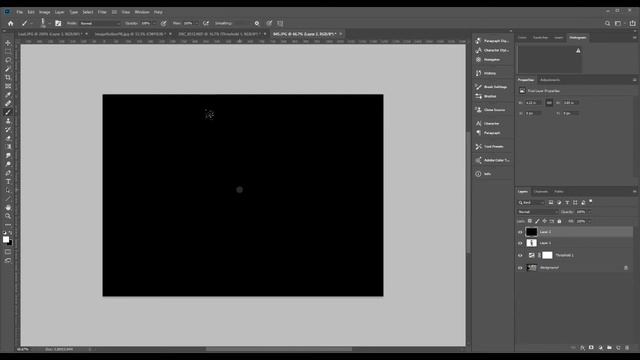Image resolution: width=640 pixels, height=360 pixels.
Task: Expand the Opacity slider dropdown in options bar
Action: tap(154, 23)
